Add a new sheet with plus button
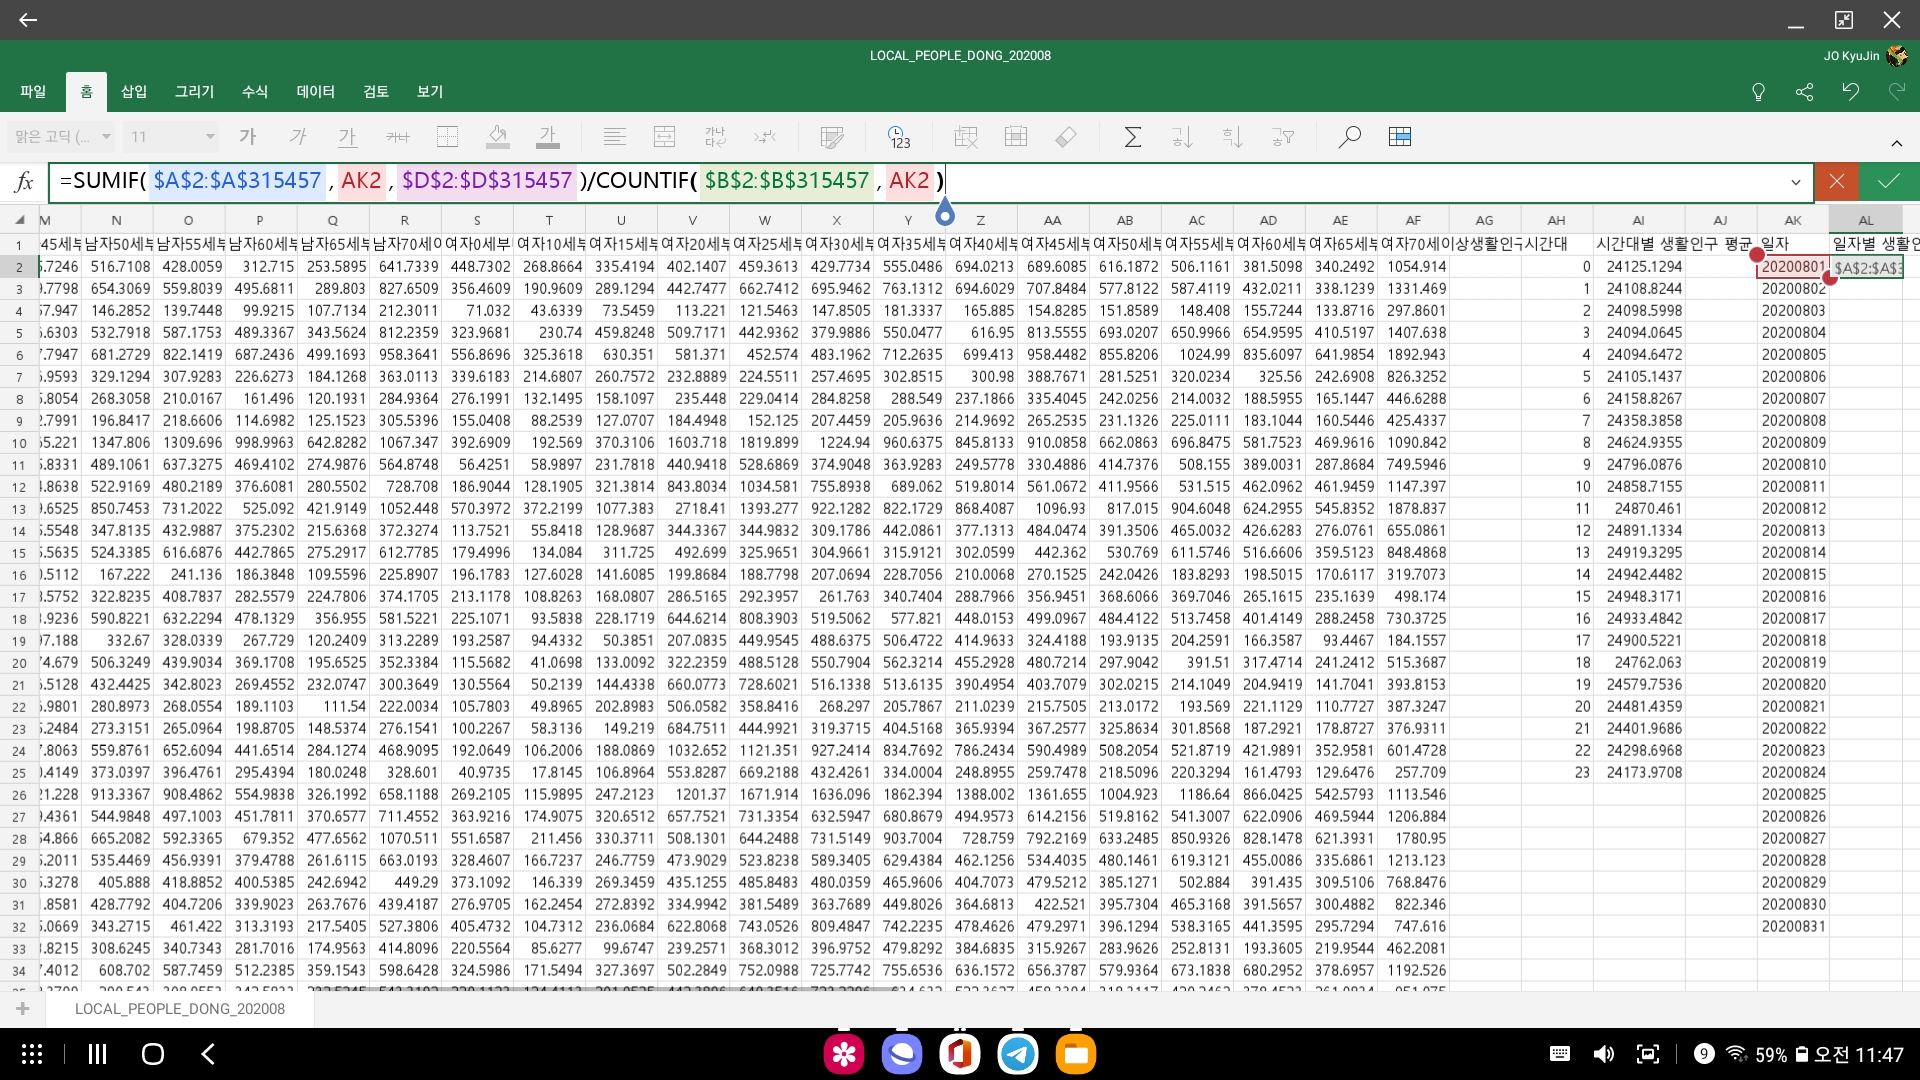 (22, 1008)
